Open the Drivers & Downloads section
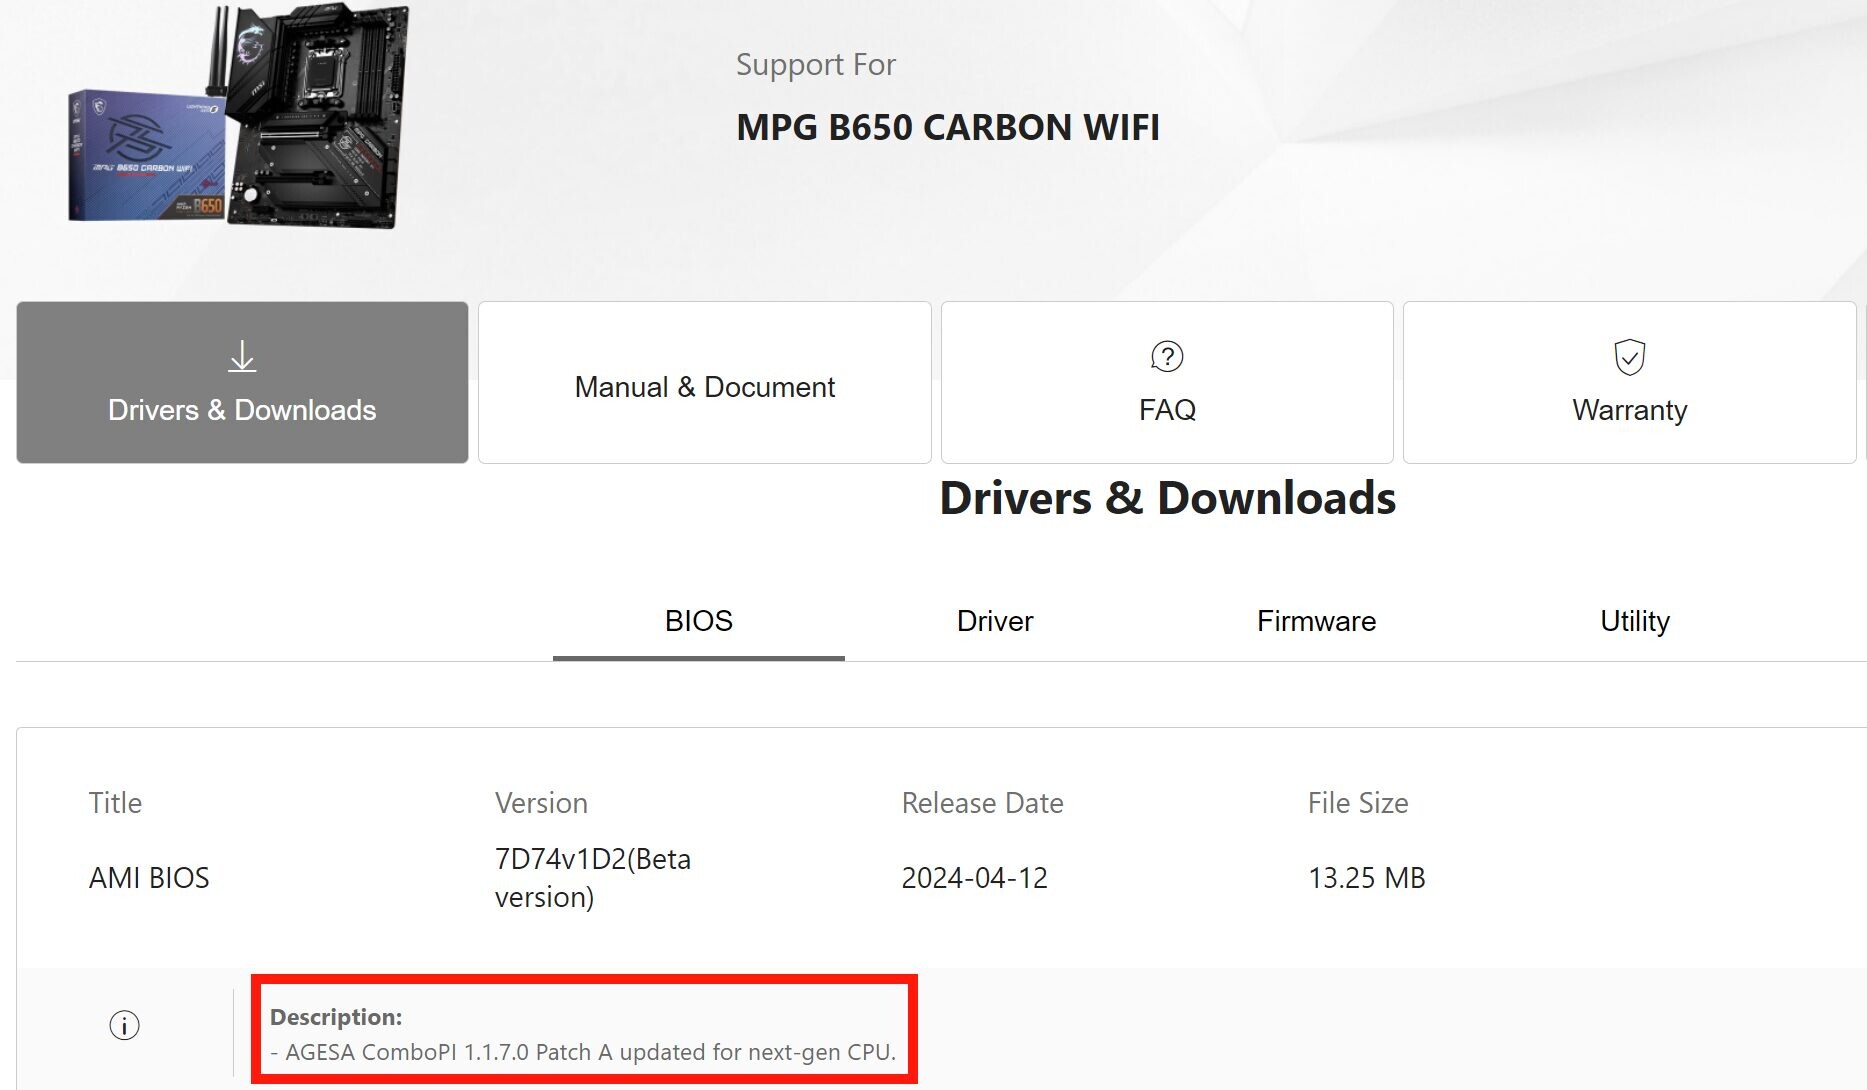 [x=242, y=382]
